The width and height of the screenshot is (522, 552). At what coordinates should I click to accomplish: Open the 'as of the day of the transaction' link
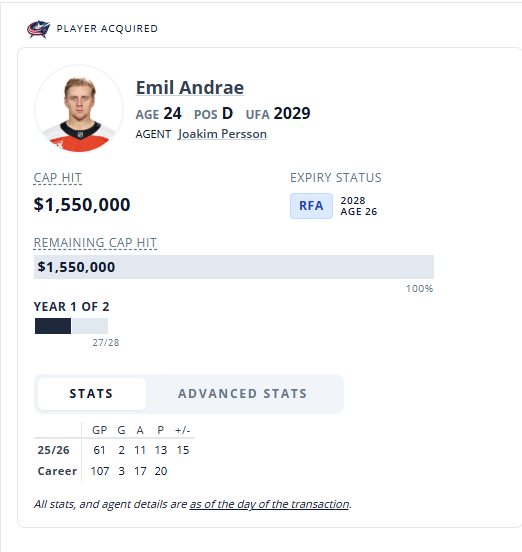pyautogui.click(x=269, y=504)
